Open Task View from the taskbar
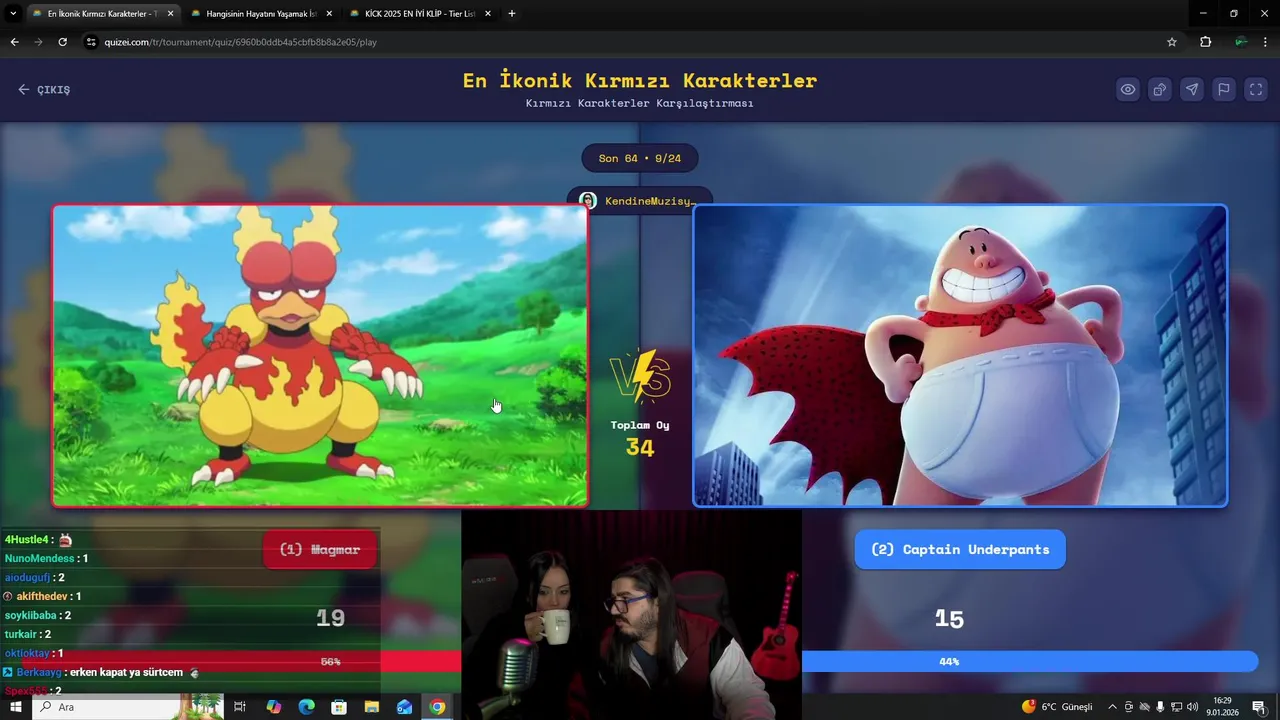Viewport: 1280px width, 720px height. pos(240,707)
